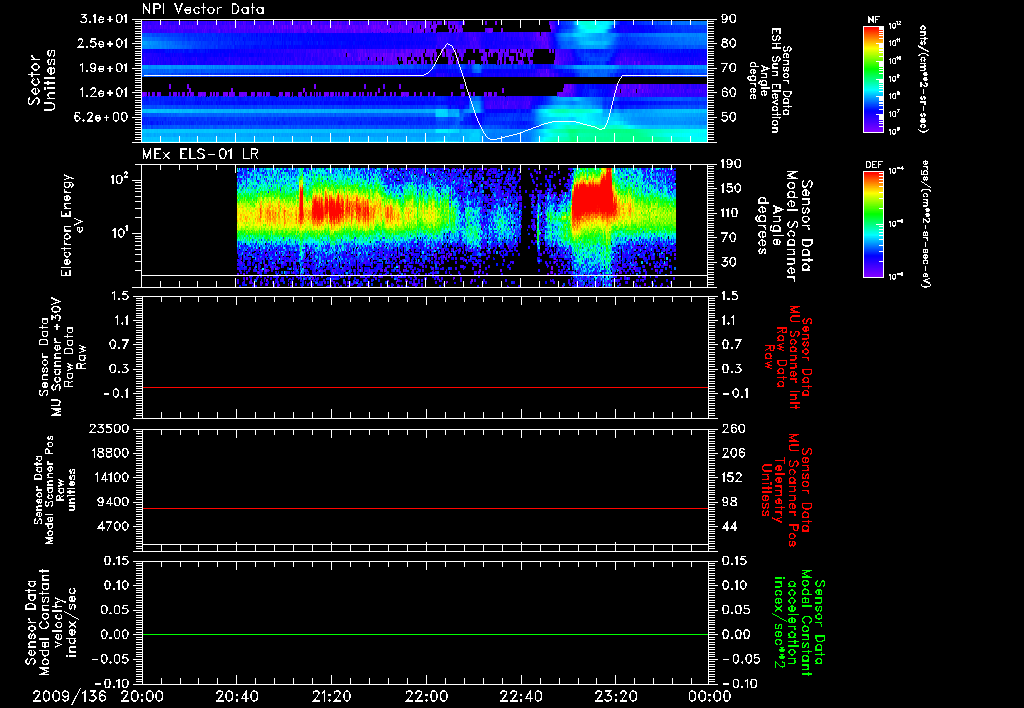Click the red "MU Scanner Int Raw Data" label
1024x708 pixels.
pyautogui.click(x=788, y=357)
